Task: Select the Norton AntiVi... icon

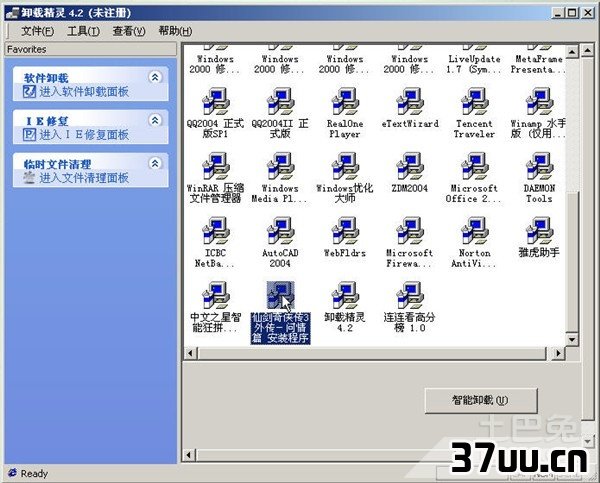Action: coord(474,231)
